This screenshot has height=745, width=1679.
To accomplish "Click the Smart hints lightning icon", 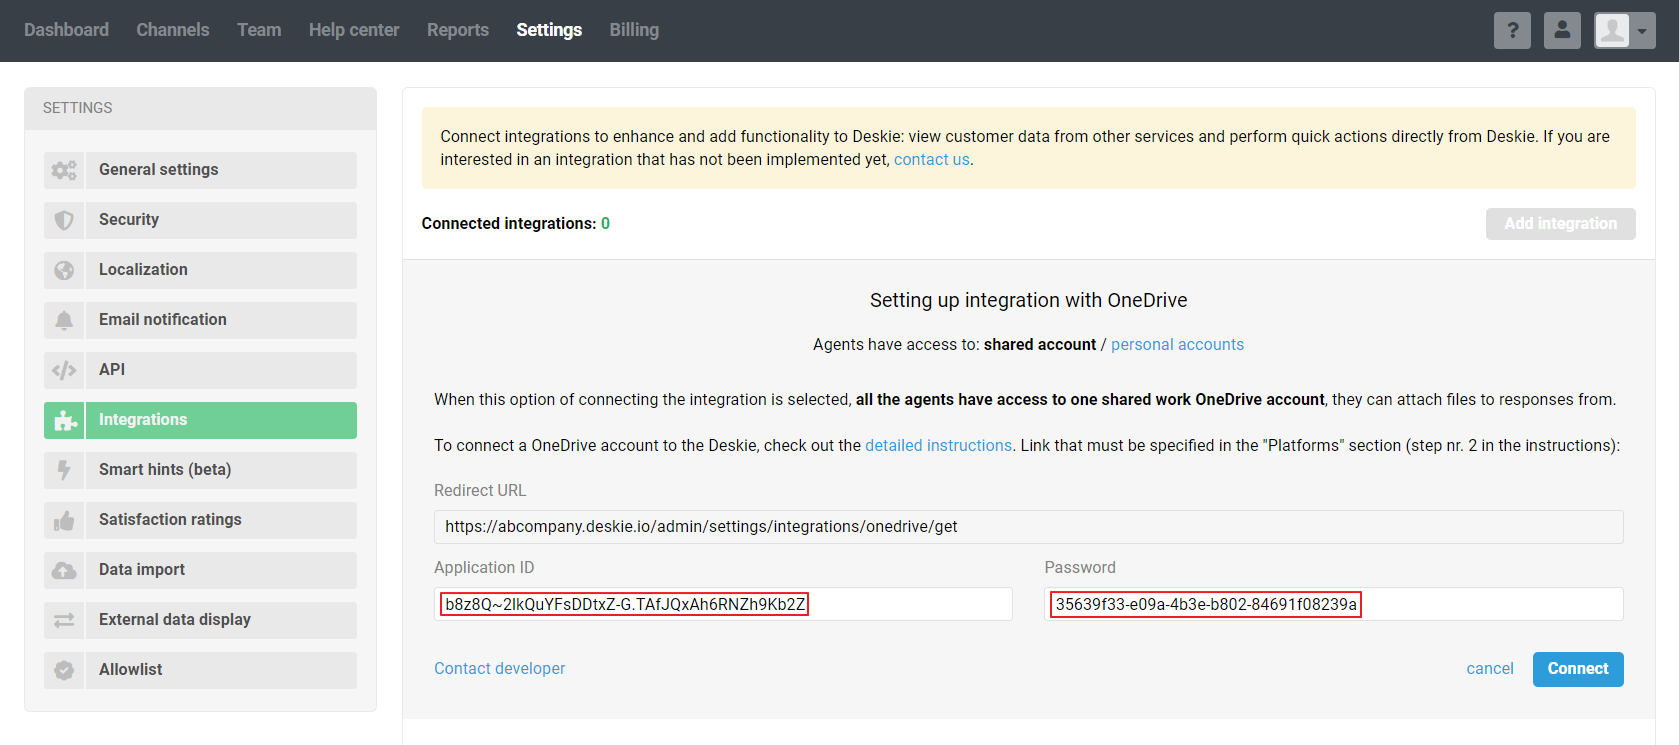I will click(64, 470).
